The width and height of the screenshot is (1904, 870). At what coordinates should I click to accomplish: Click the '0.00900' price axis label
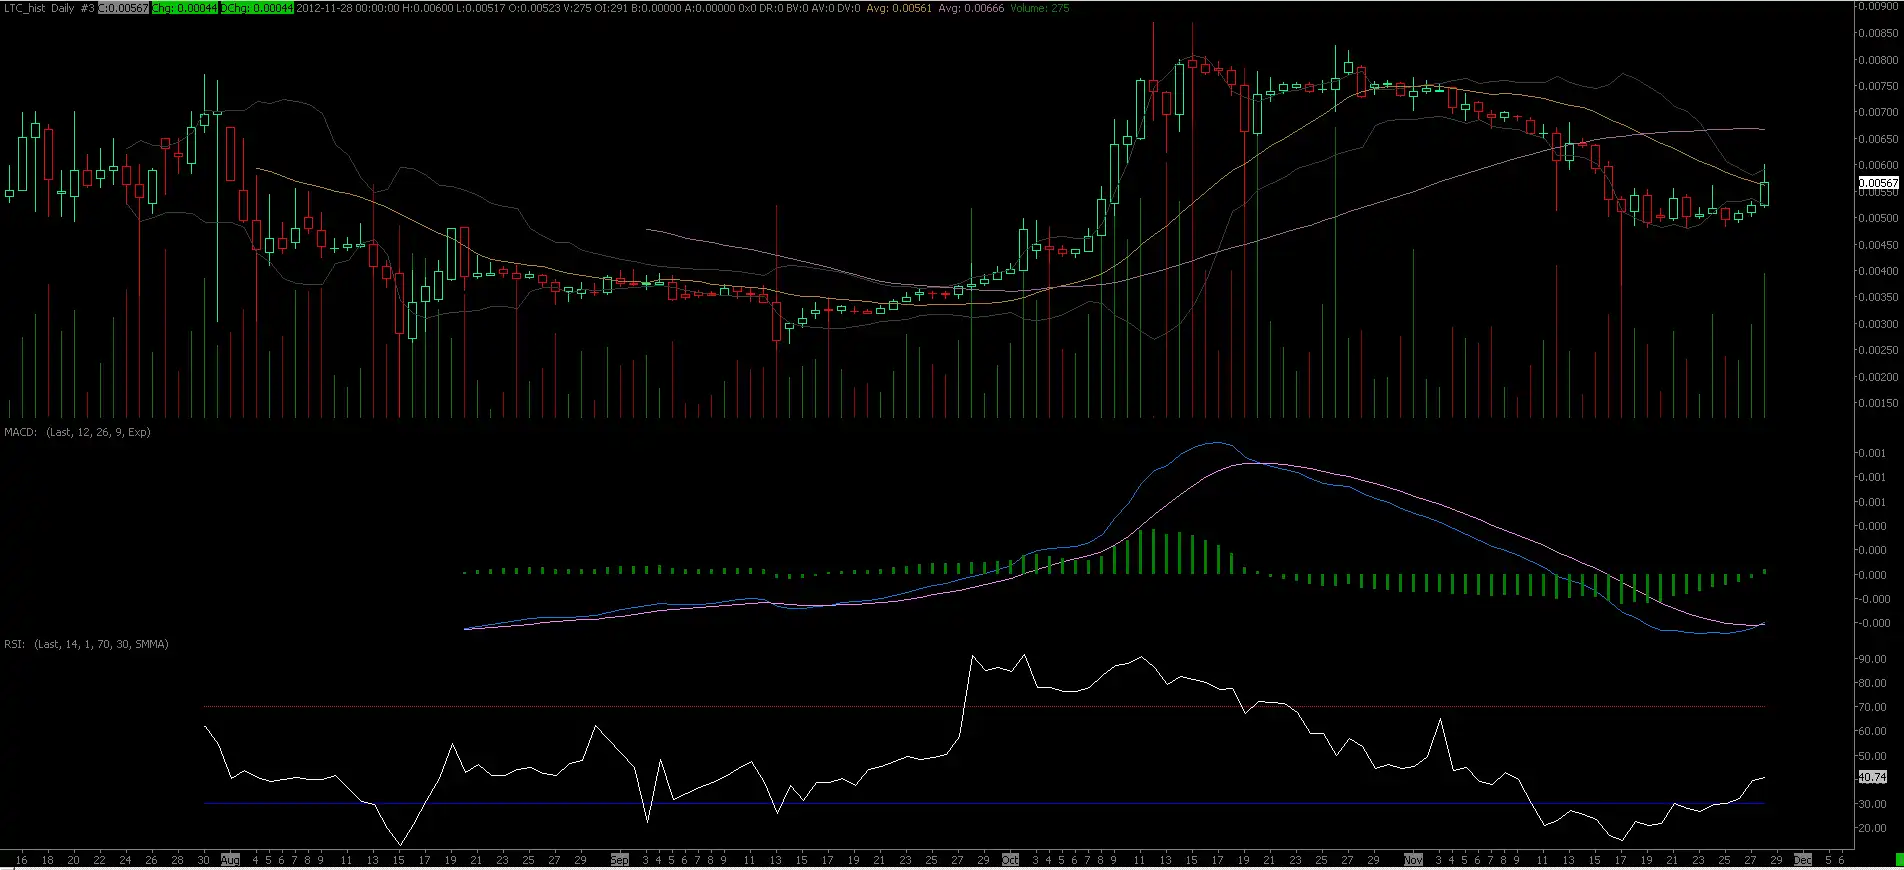pyautogui.click(x=1878, y=6)
